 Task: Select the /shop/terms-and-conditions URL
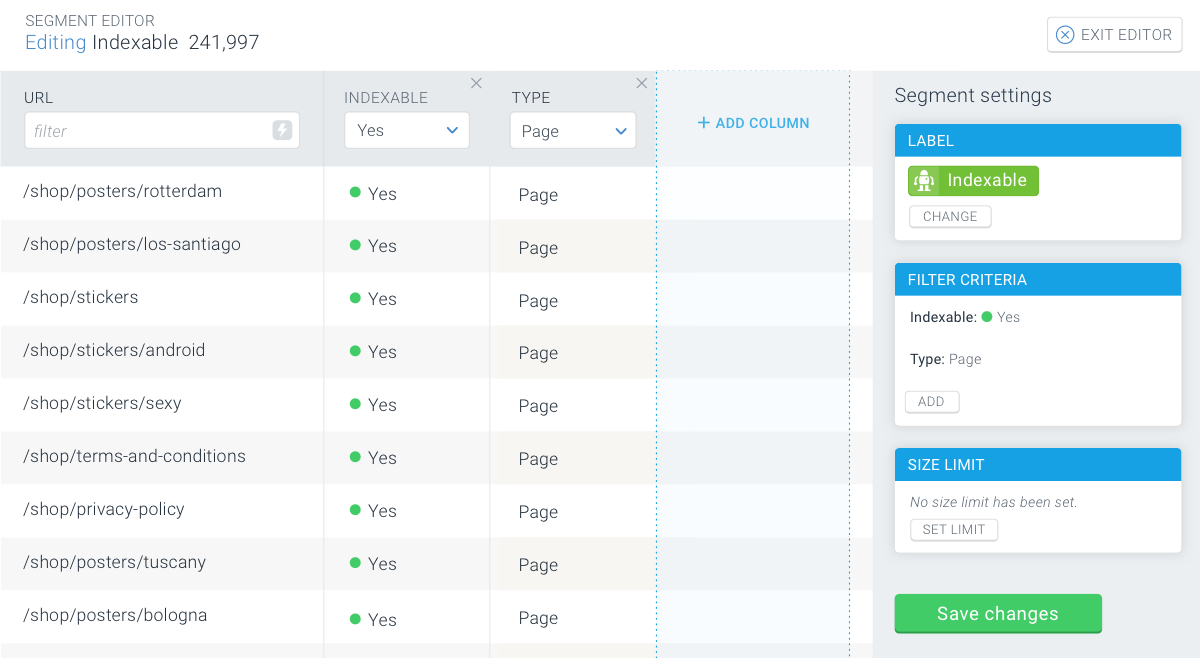coord(135,456)
